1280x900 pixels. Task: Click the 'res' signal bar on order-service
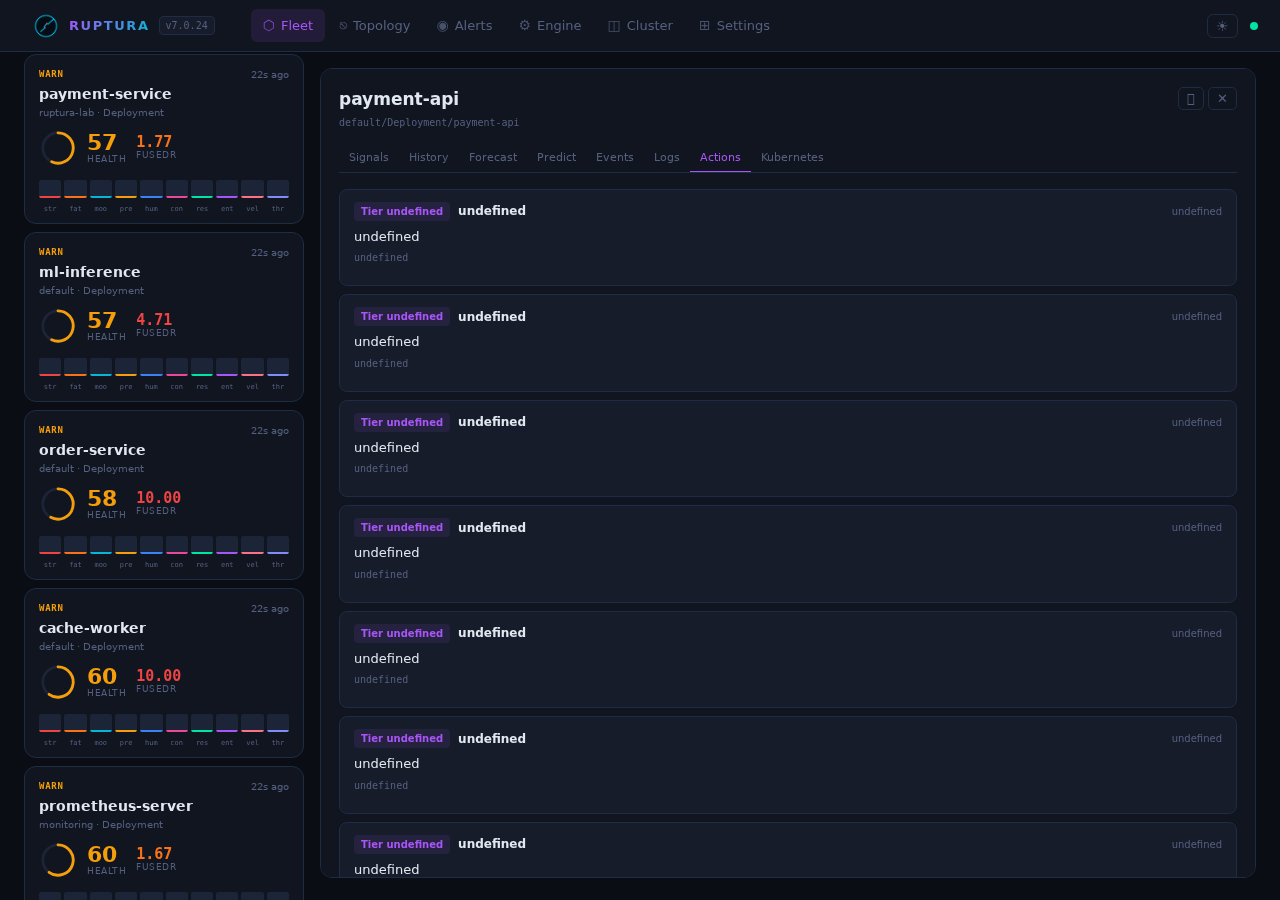[x=202, y=545]
